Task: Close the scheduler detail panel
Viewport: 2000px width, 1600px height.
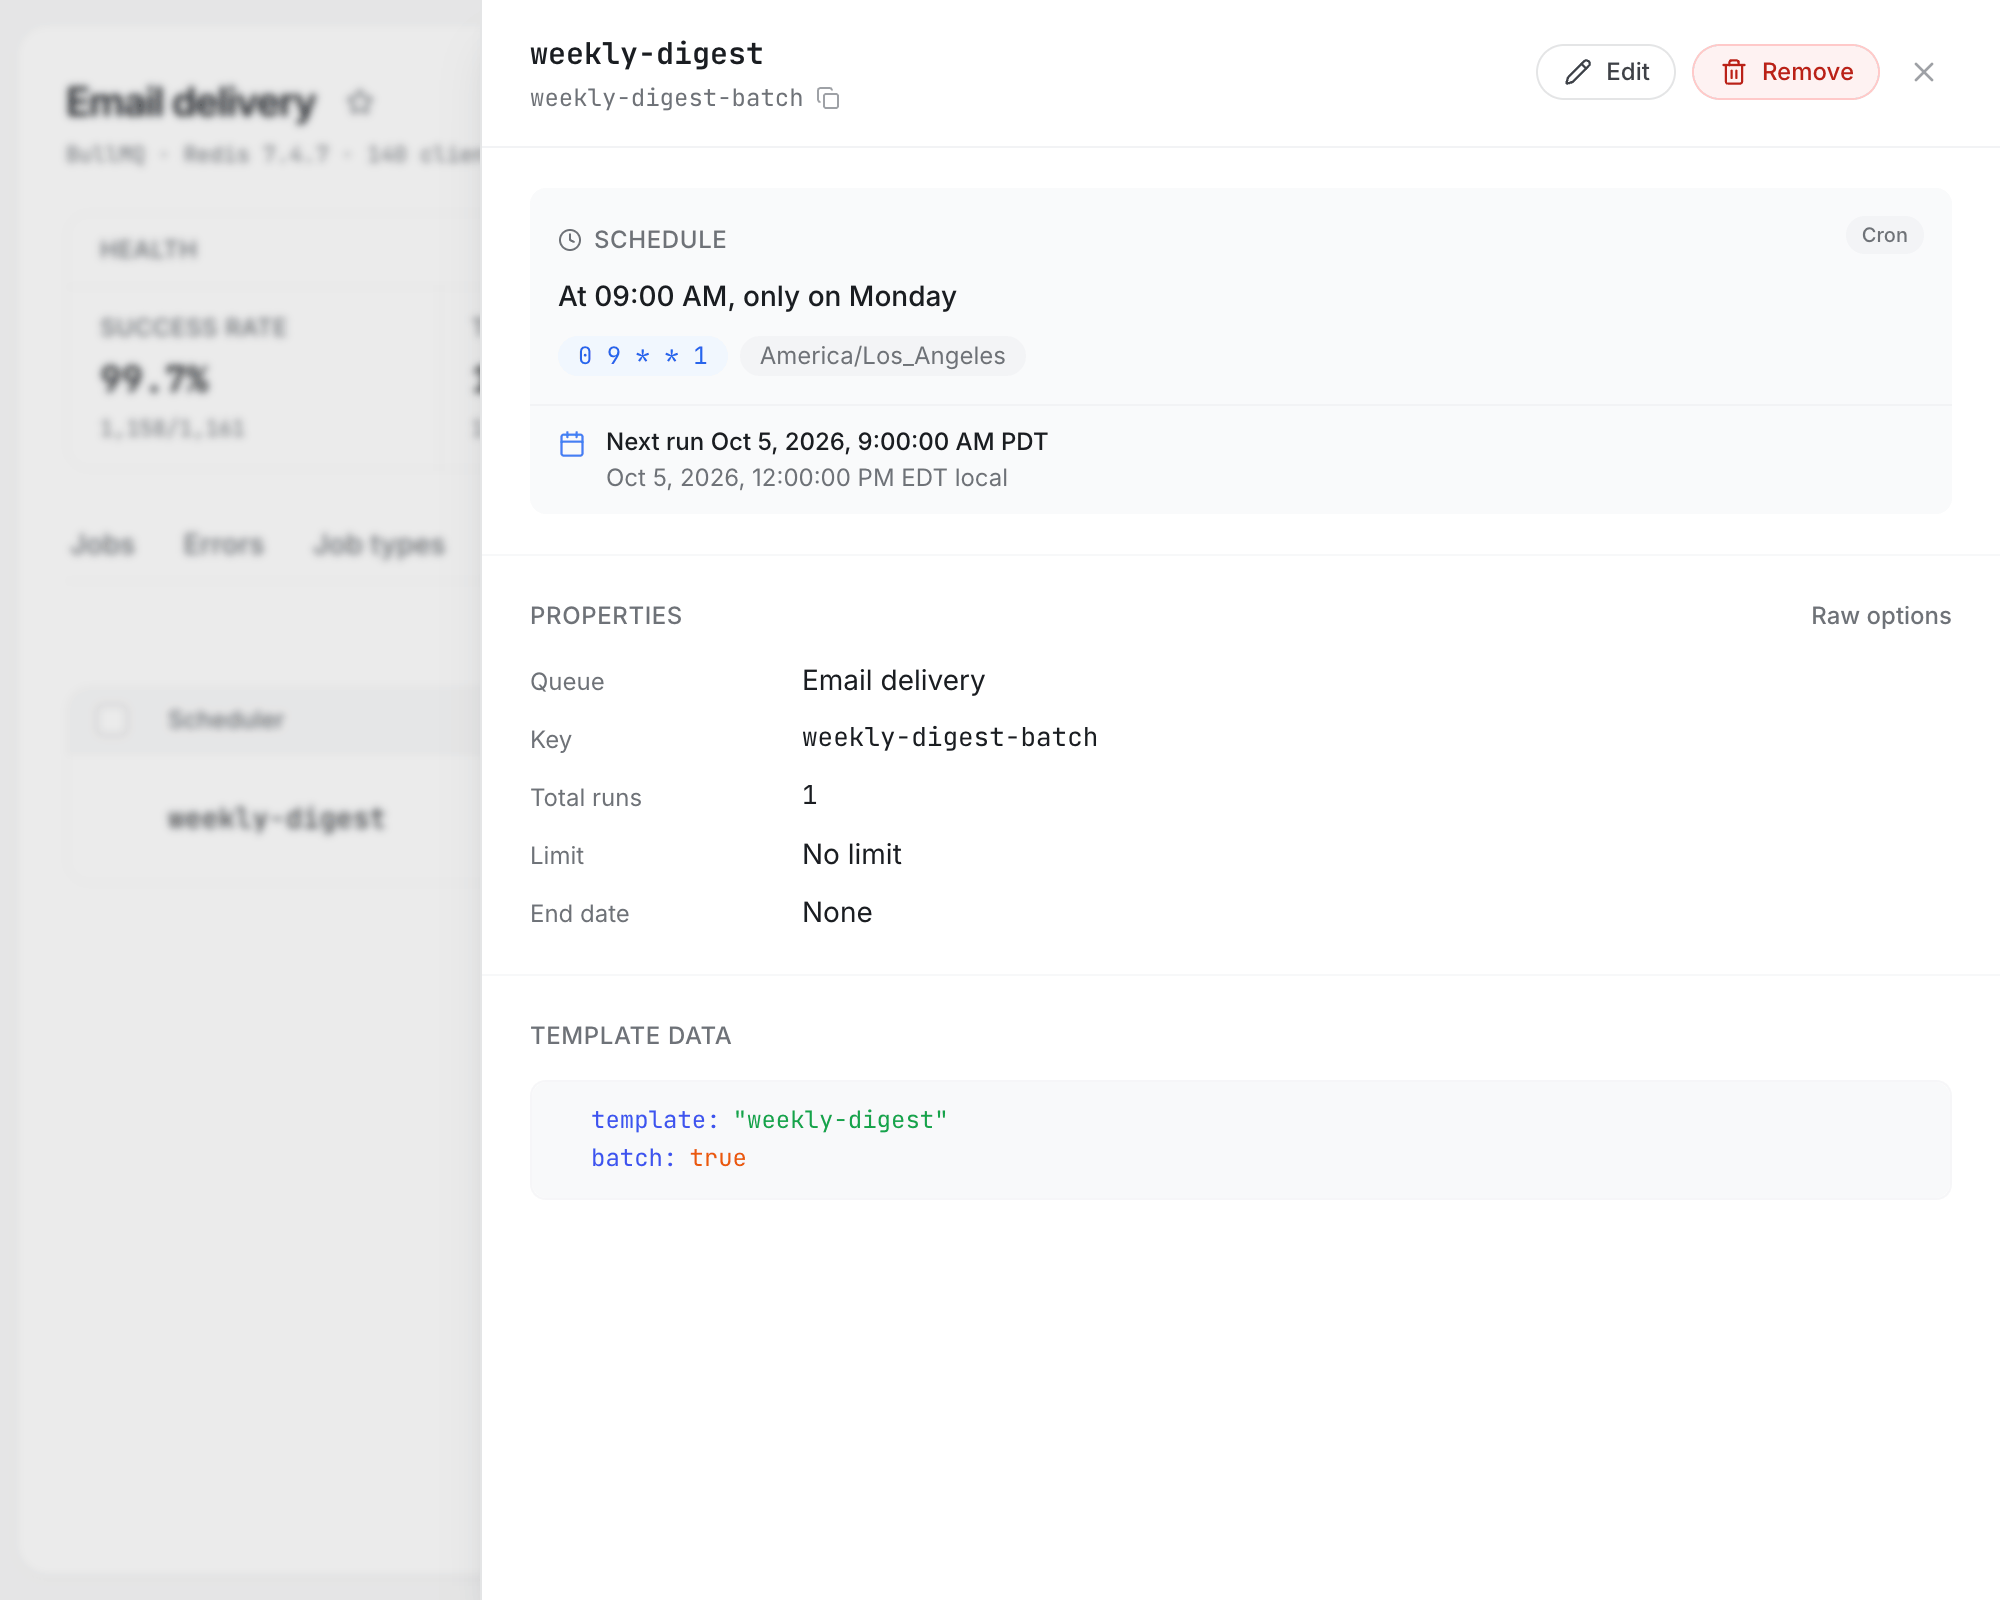Action: [x=1923, y=72]
